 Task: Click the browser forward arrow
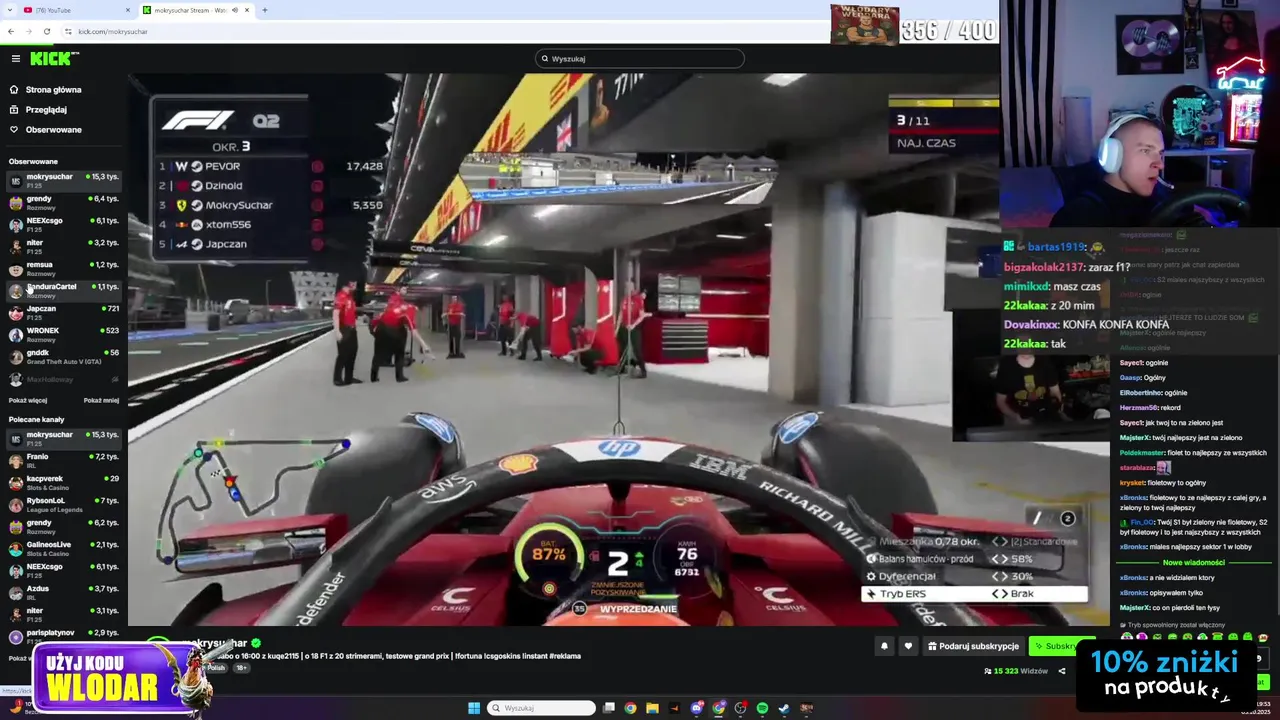coord(28,31)
